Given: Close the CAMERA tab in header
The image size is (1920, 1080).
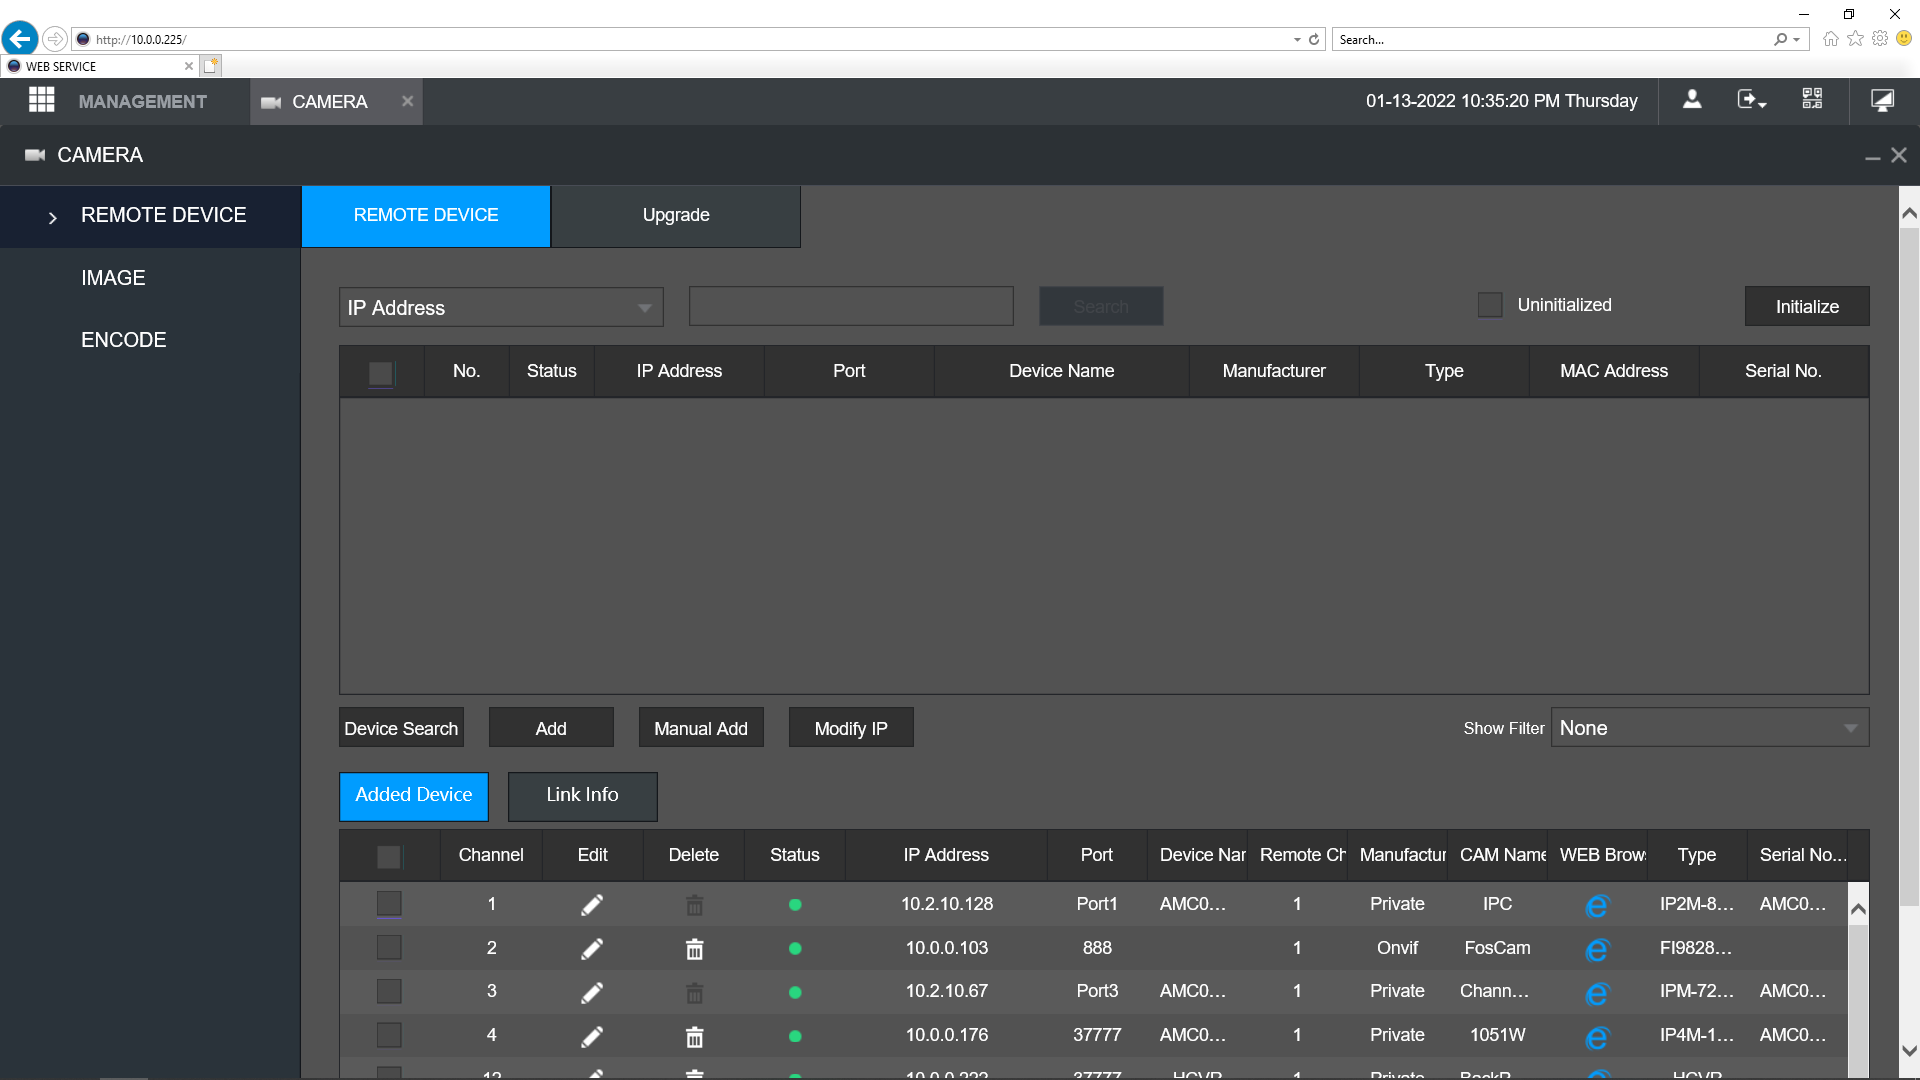Looking at the screenshot, I should 407,101.
